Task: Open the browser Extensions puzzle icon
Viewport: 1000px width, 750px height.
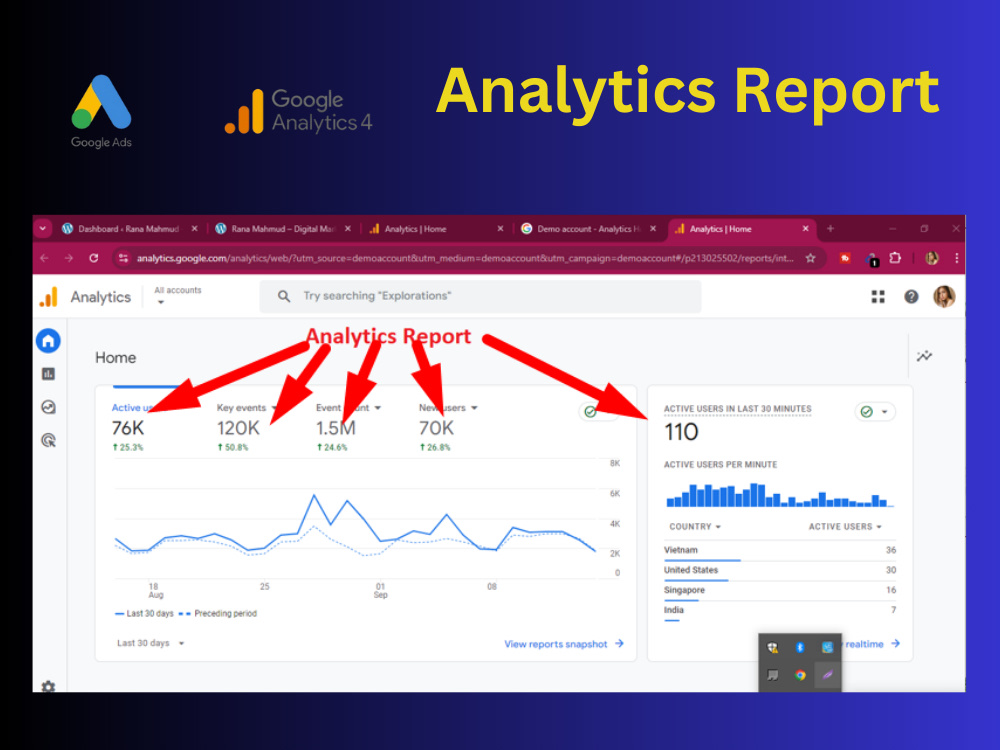Action: tap(895, 258)
